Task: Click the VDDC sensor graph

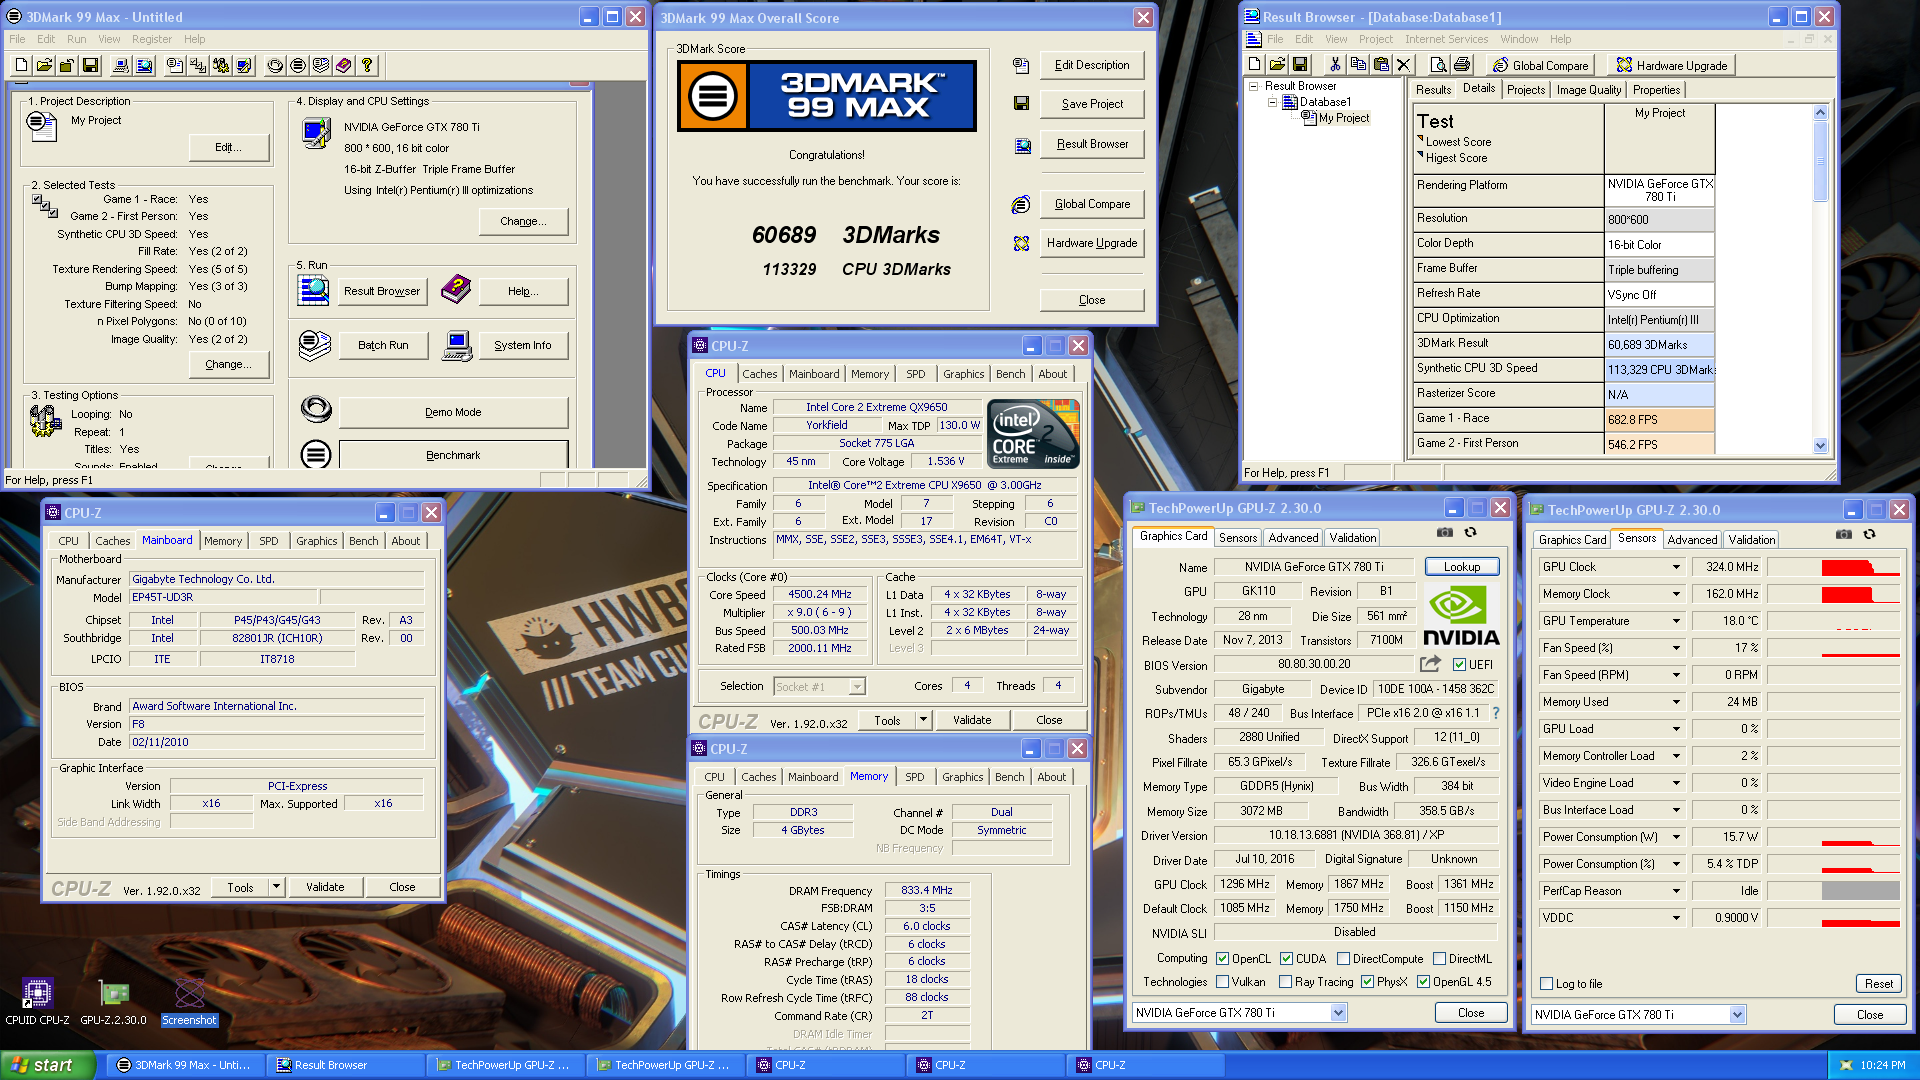Action: (x=1833, y=918)
